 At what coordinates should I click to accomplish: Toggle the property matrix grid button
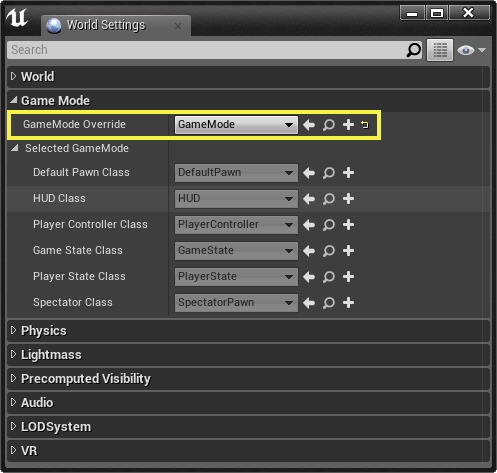coord(440,50)
